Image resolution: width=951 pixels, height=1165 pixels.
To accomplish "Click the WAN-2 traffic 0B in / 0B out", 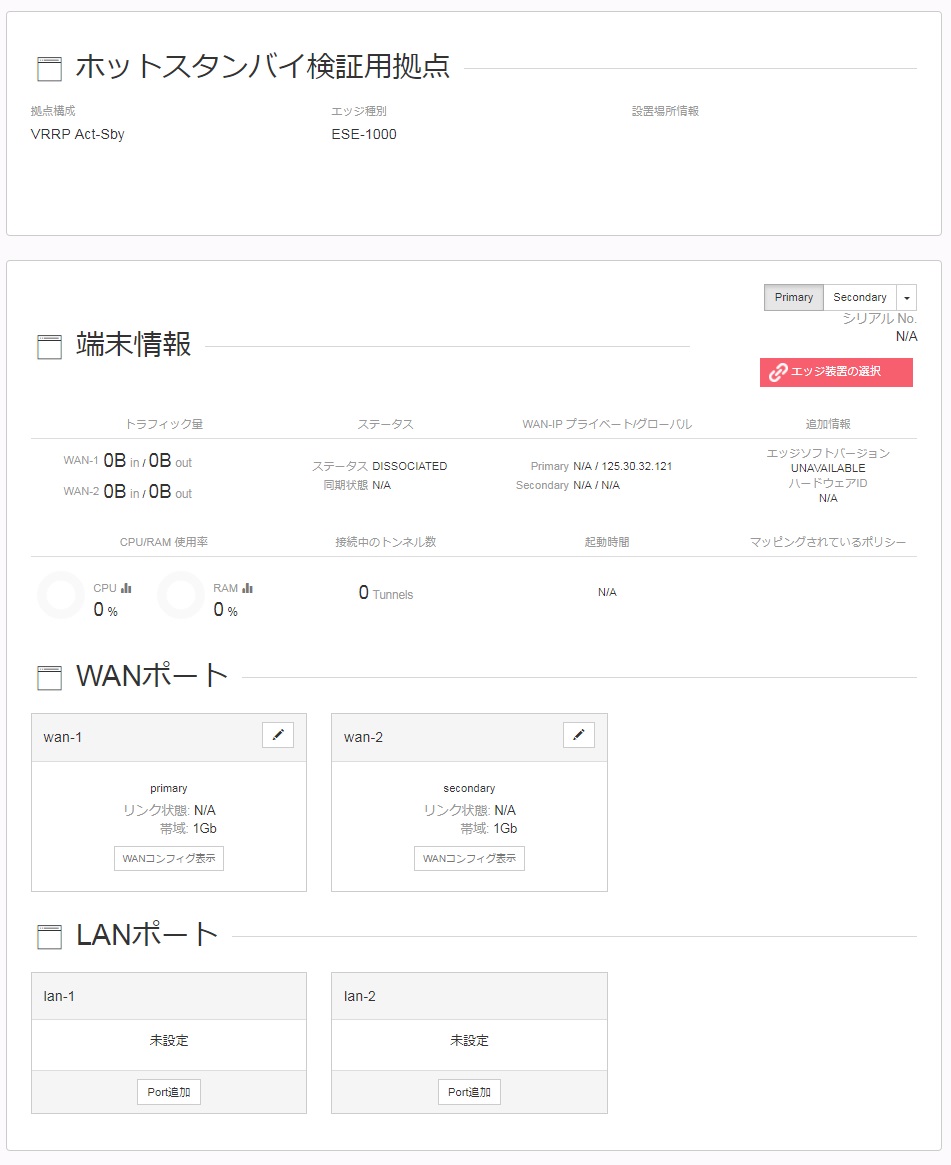I will [147, 493].
